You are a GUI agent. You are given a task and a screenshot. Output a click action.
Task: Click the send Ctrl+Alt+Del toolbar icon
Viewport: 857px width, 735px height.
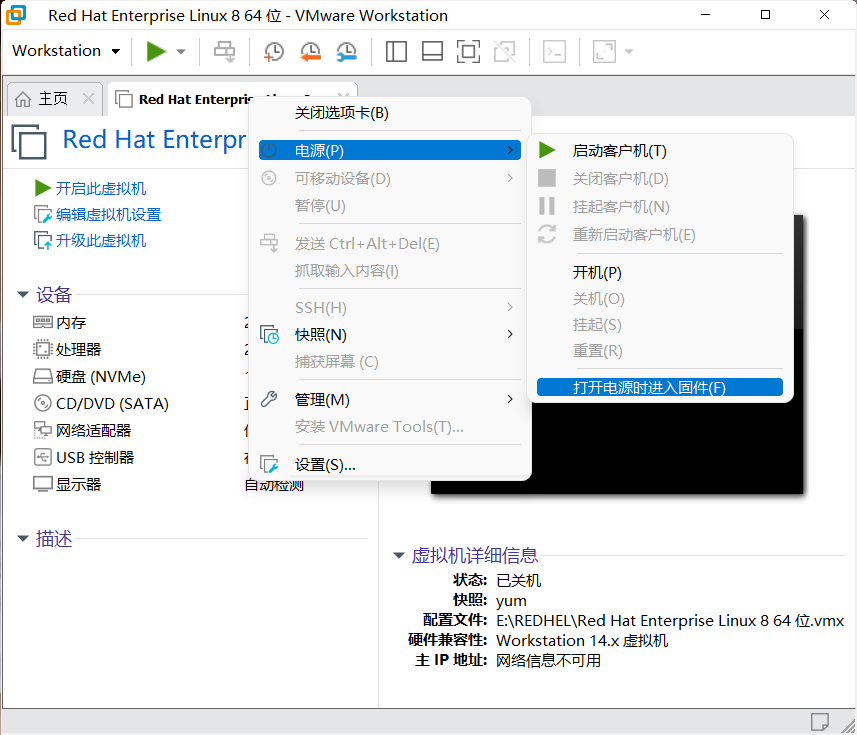point(225,51)
